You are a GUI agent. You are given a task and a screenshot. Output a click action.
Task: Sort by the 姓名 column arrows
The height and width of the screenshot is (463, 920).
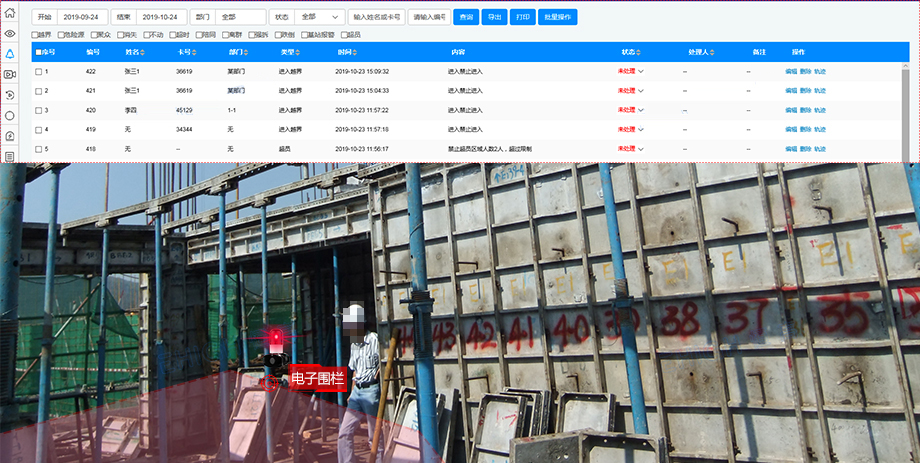pos(143,52)
